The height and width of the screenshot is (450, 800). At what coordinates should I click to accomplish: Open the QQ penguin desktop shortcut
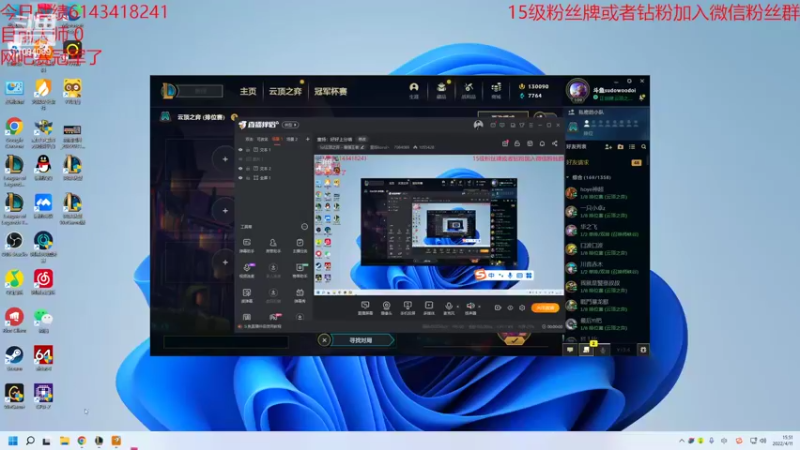43,168
